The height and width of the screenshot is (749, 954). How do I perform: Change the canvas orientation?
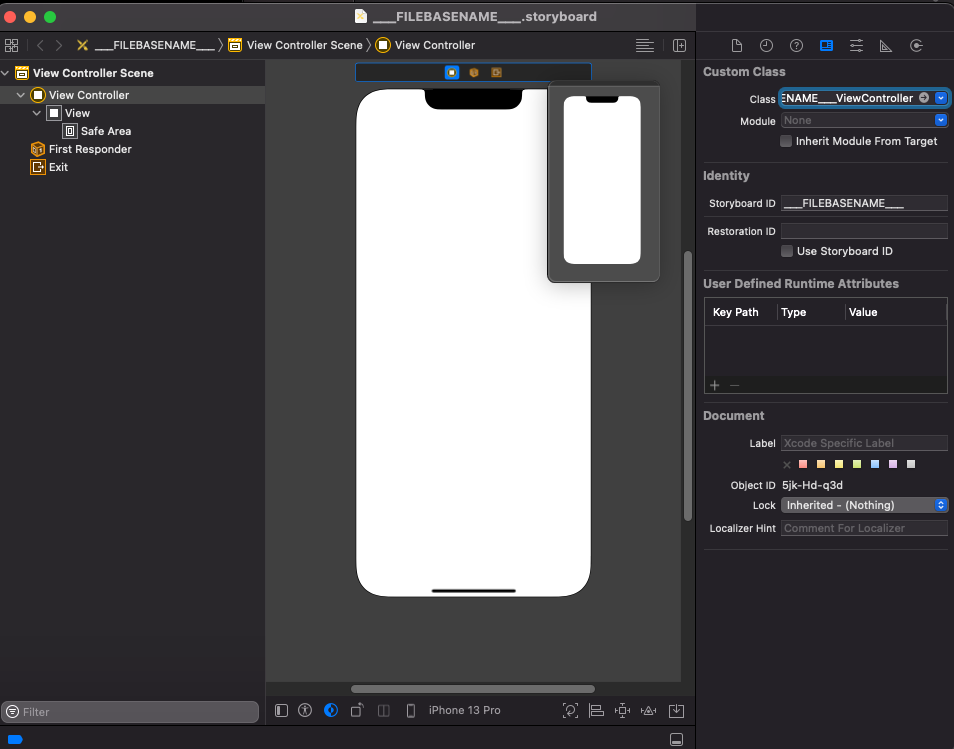[x=358, y=711]
